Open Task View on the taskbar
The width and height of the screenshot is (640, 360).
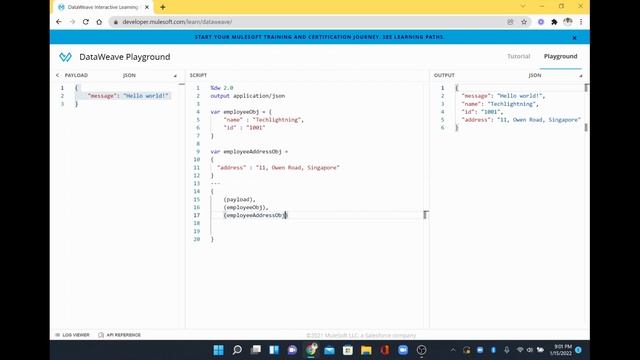click(256, 350)
